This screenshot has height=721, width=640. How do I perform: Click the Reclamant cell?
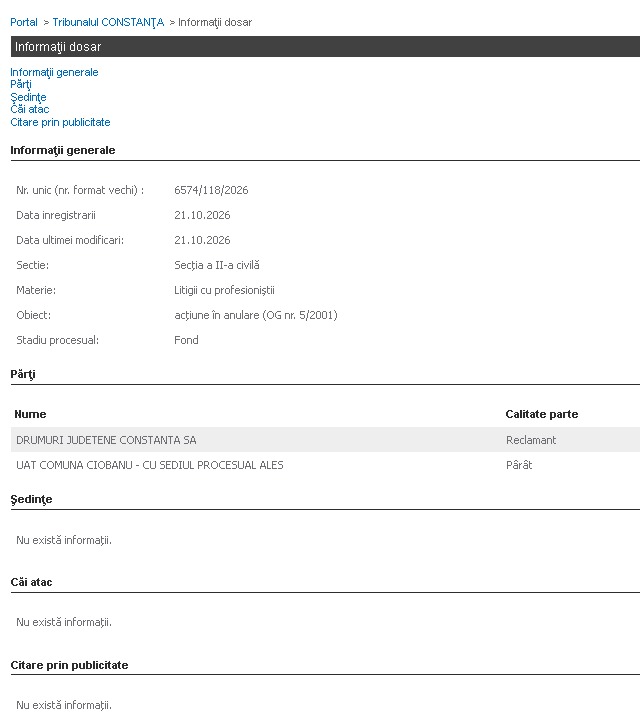pos(531,440)
